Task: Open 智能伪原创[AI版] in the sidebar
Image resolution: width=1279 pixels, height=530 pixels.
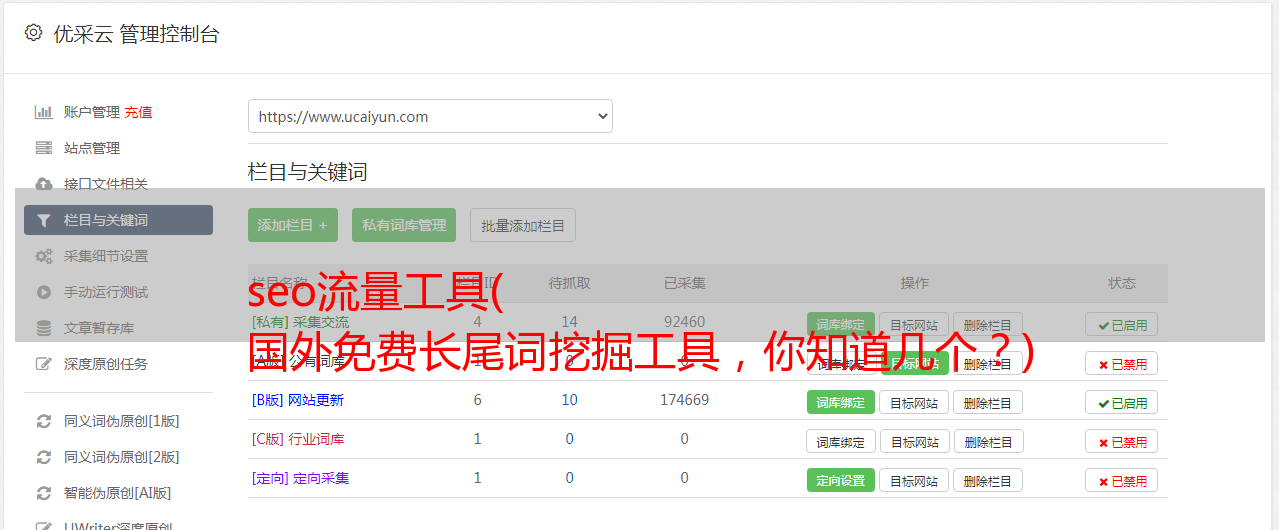Action: coord(118,493)
